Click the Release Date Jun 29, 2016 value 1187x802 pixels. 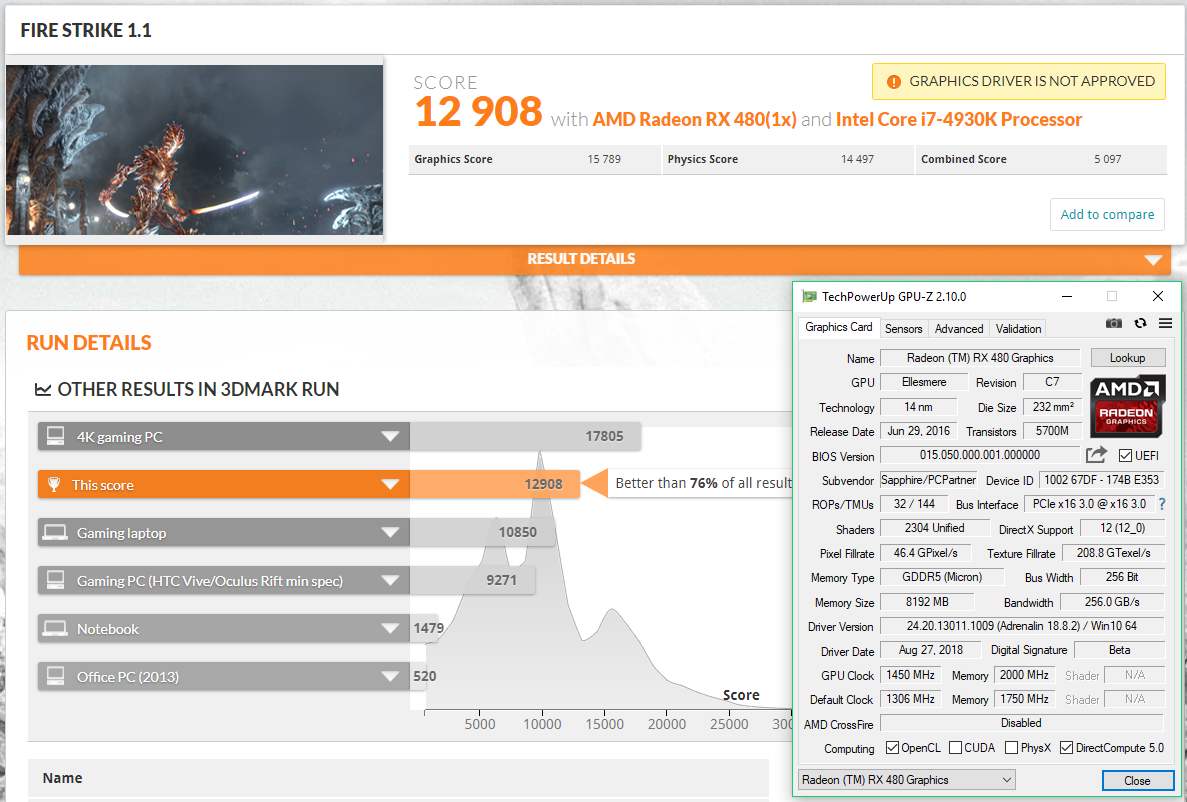tap(918, 431)
